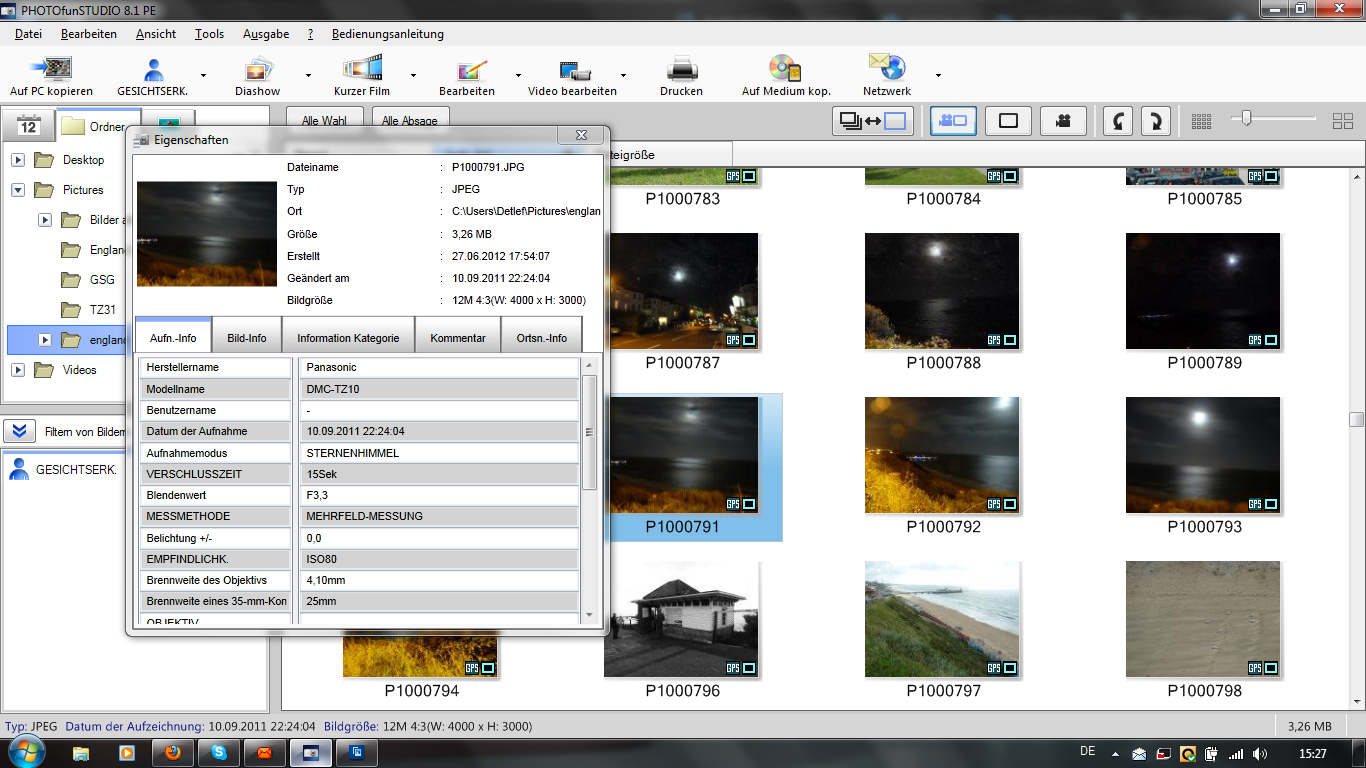Open the Video bearbeiten dropdown arrow
This screenshot has width=1366, height=768.
coord(623,75)
